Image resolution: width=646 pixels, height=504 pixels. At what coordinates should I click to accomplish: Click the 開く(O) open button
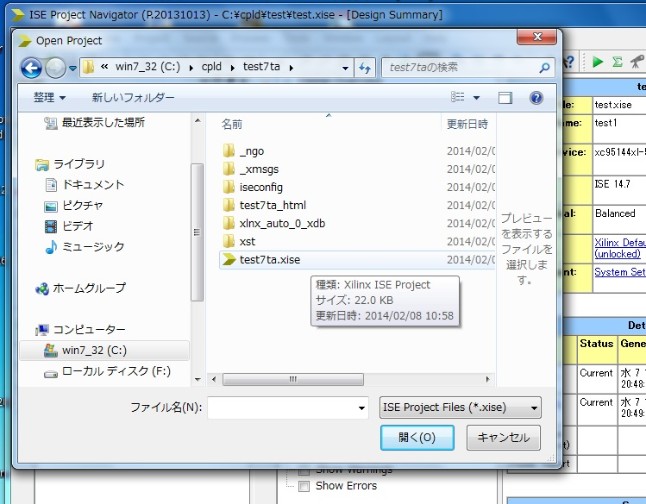(x=417, y=438)
